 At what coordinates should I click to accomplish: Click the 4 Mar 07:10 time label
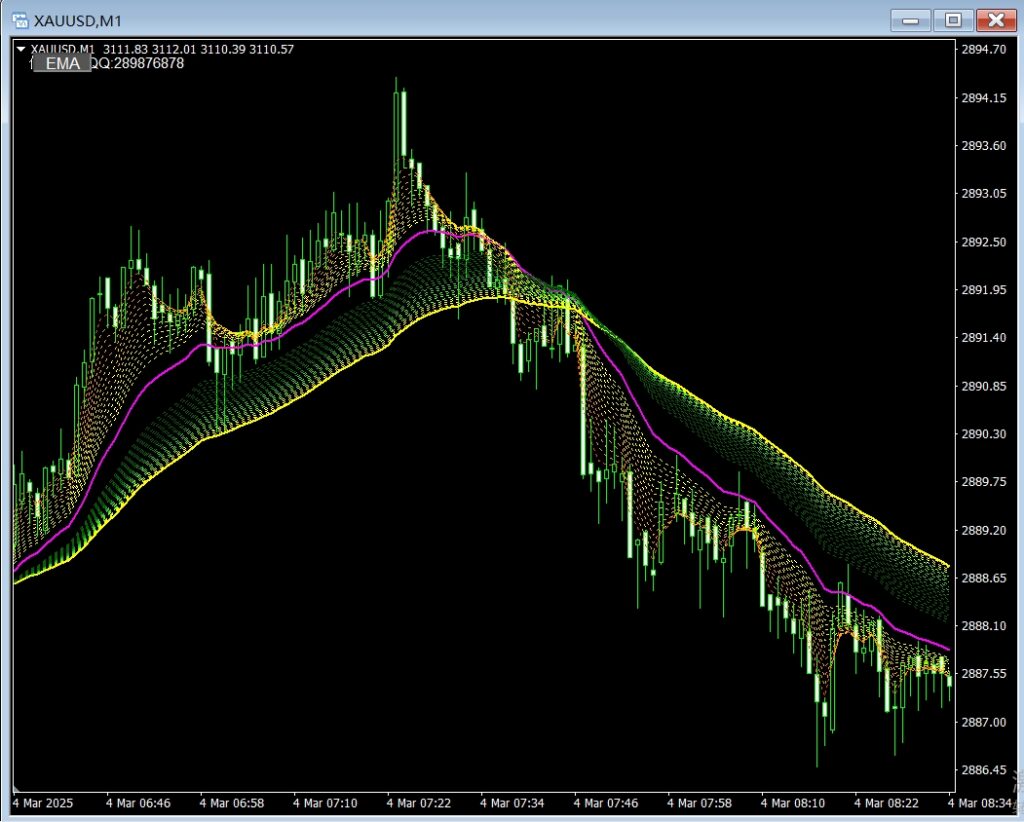[x=325, y=803]
